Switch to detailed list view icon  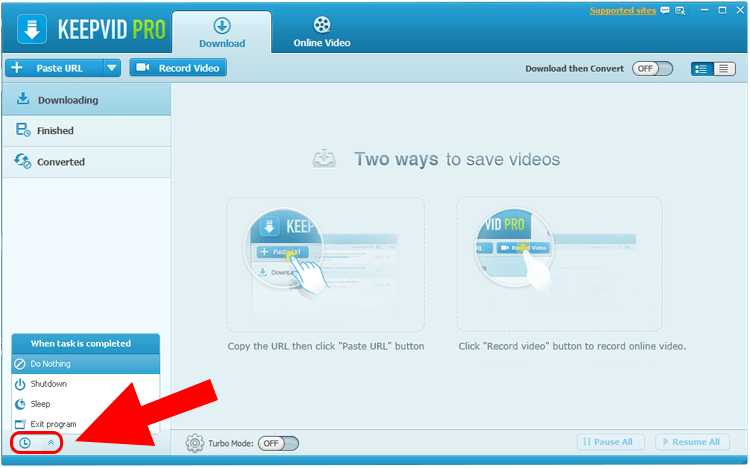point(702,69)
